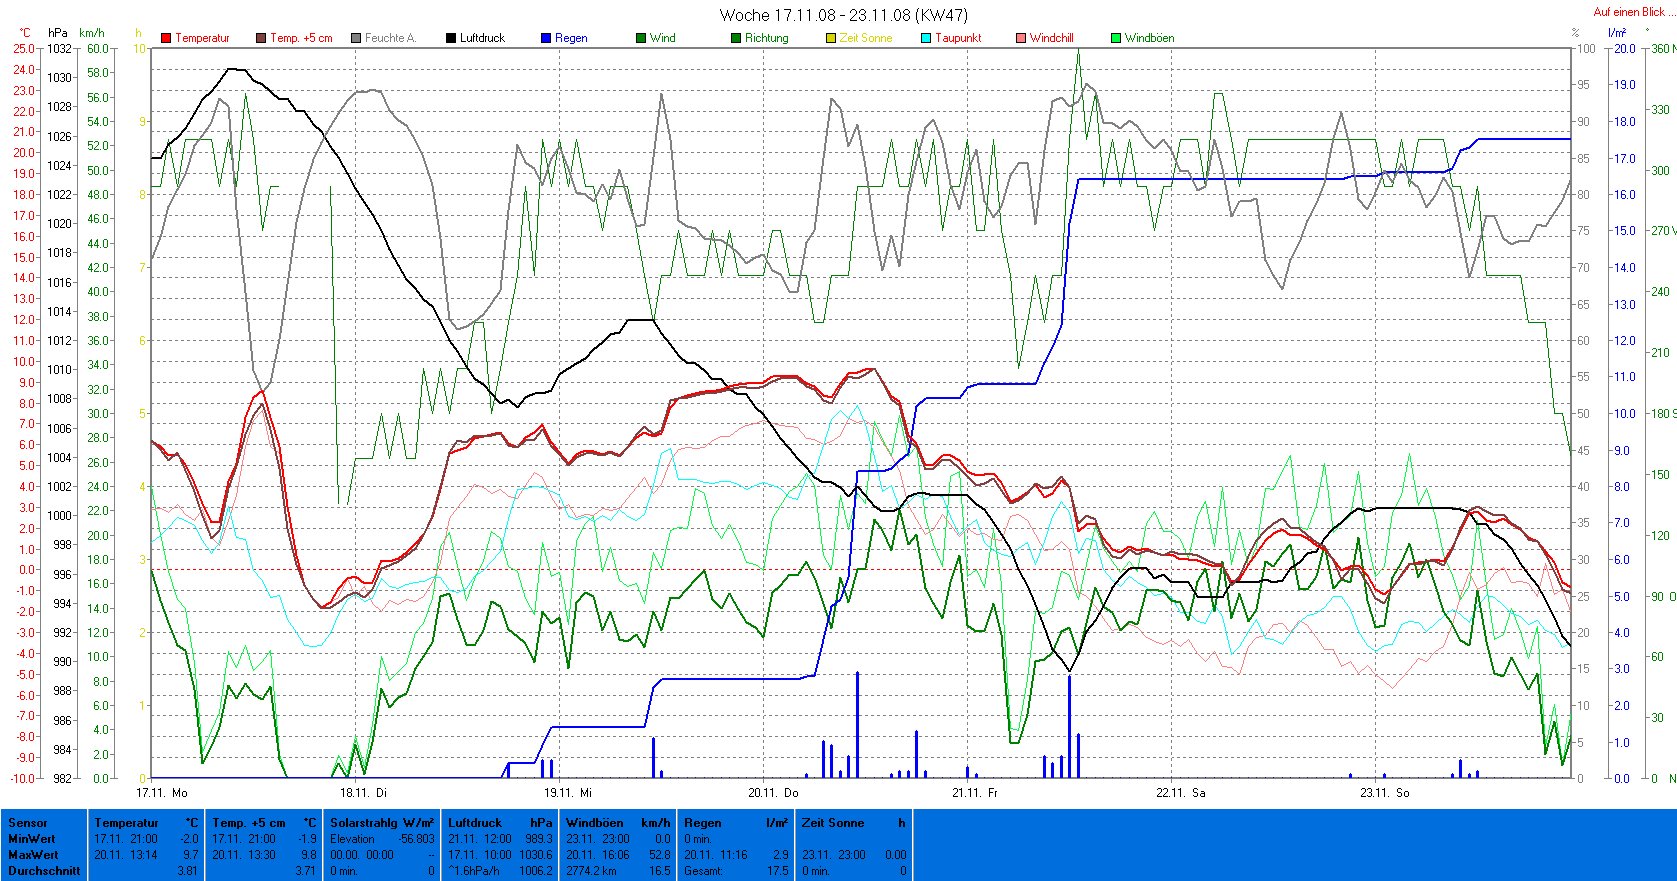
Task: Select the Richtung legend label
Action: point(766,38)
